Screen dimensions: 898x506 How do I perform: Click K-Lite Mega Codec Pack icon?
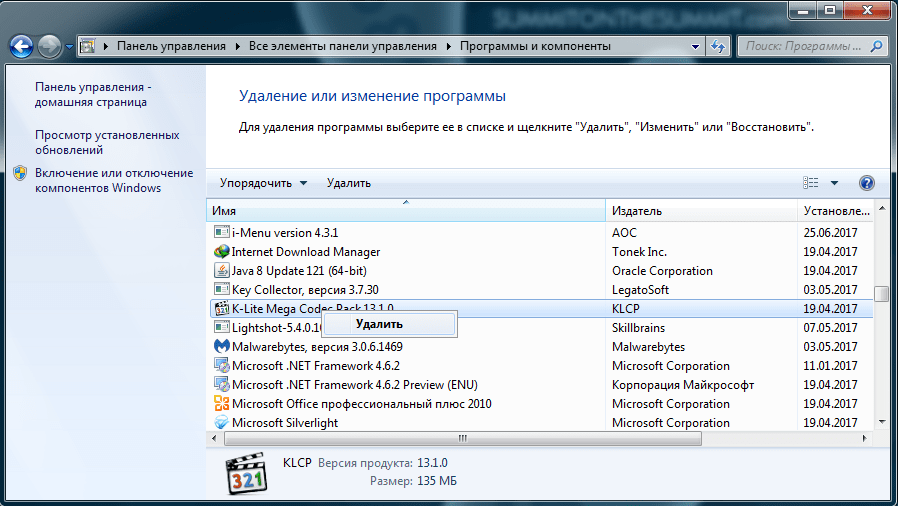pos(222,309)
